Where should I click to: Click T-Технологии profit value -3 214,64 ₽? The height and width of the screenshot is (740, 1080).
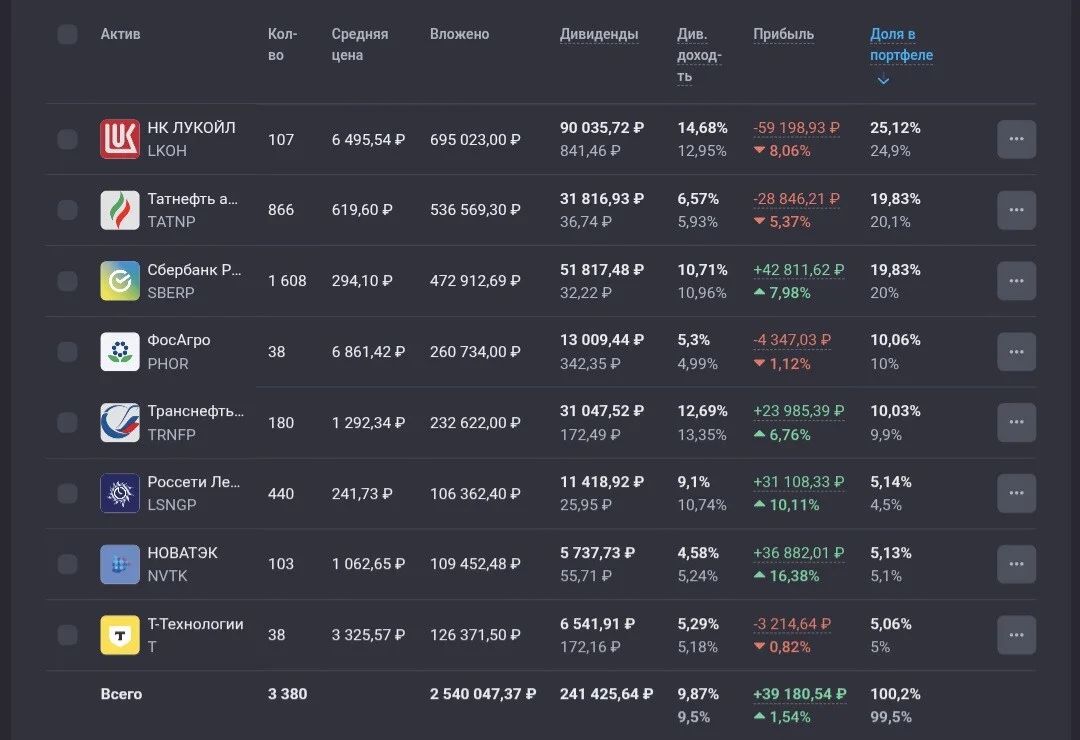[792, 624]
